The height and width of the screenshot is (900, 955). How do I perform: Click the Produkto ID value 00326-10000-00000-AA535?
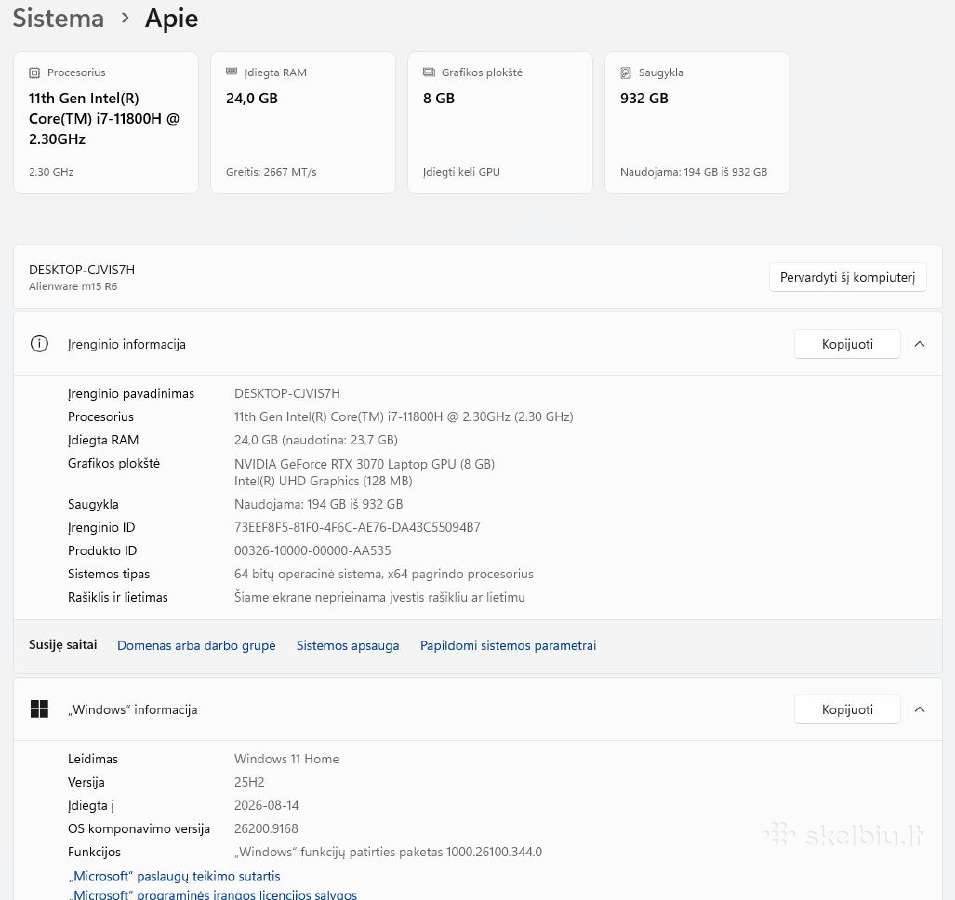(312, 550)
